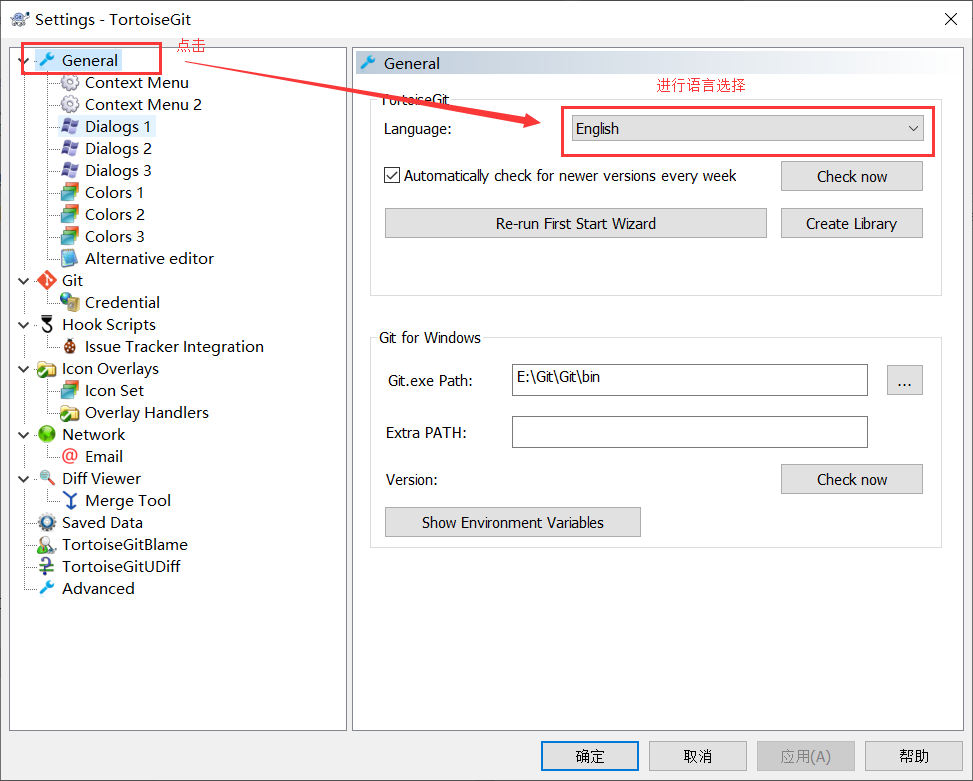The image size is (973, 781).
Task: Open help with 帮助 button
Action: coord(913,756)
